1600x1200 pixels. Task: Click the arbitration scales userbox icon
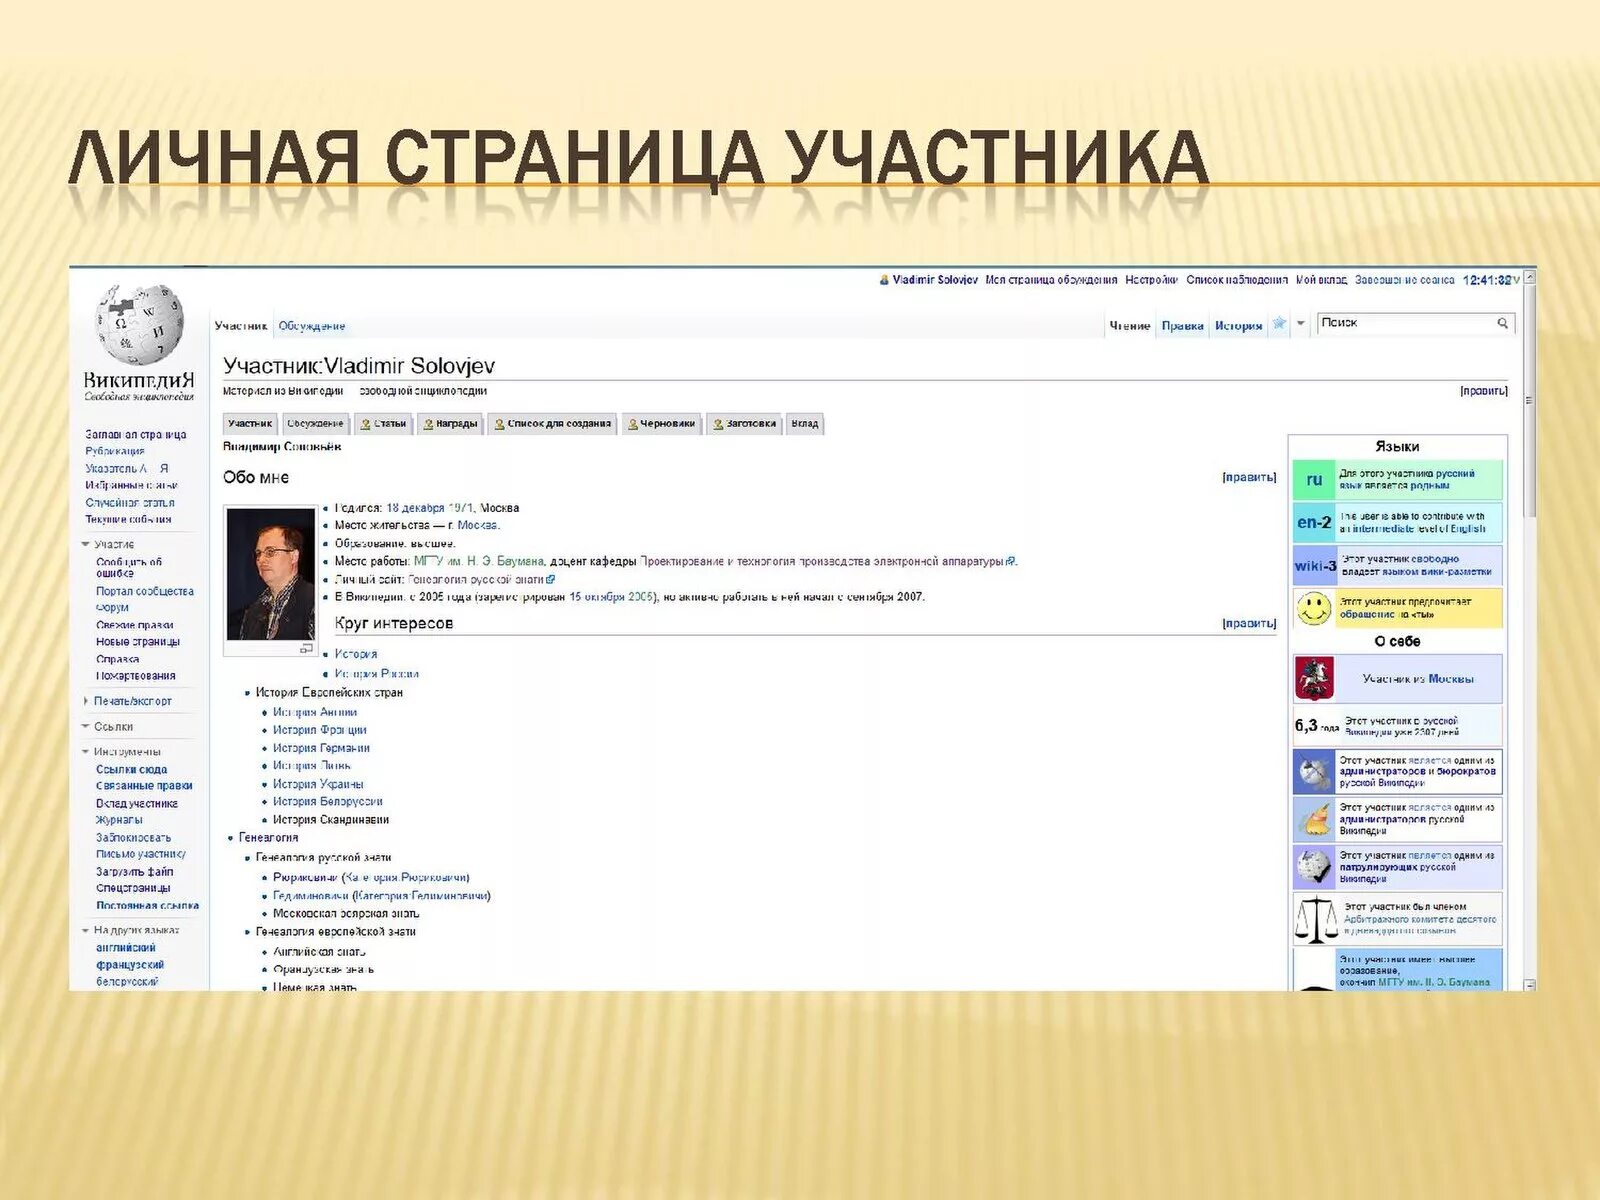coord(1316,919)
